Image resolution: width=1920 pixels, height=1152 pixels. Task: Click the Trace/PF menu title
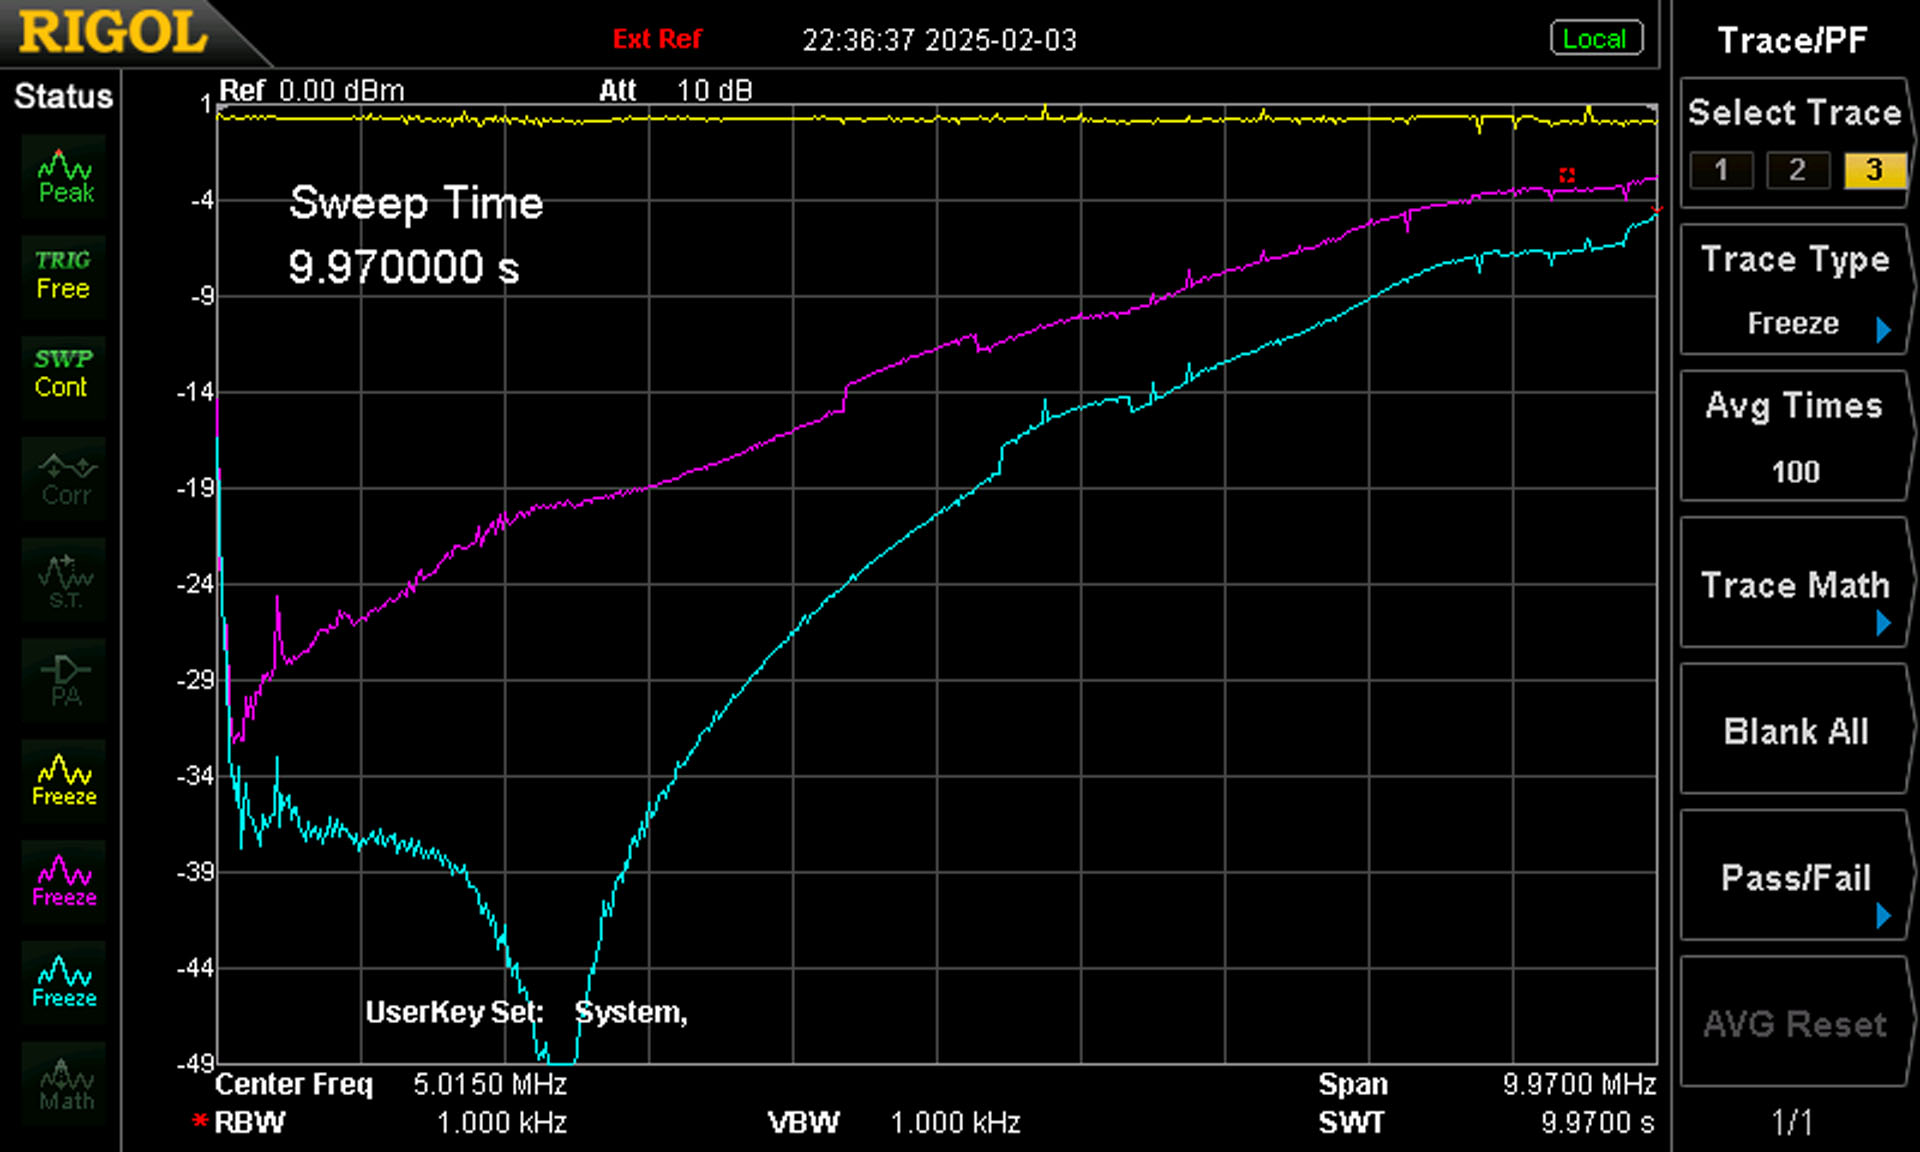(1792, 40)
